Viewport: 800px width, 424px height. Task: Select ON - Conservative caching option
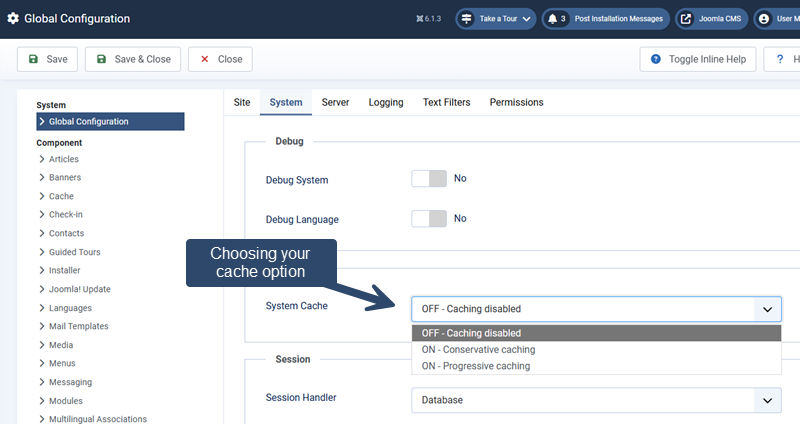pyautogui.click(x=596, y=350)
